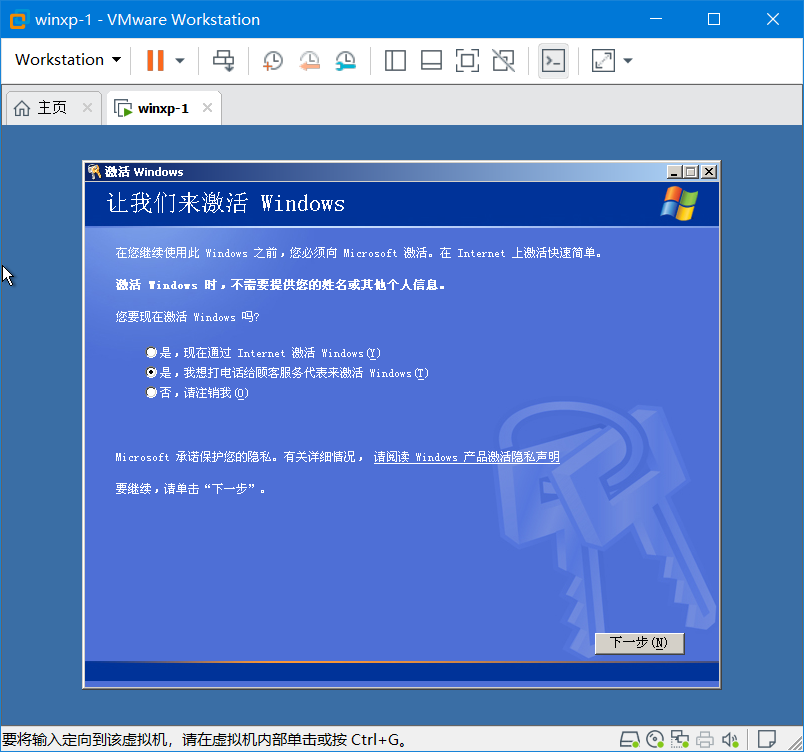
Task: Show or hide the library sidebar
Action: click(x=395, y=60)
